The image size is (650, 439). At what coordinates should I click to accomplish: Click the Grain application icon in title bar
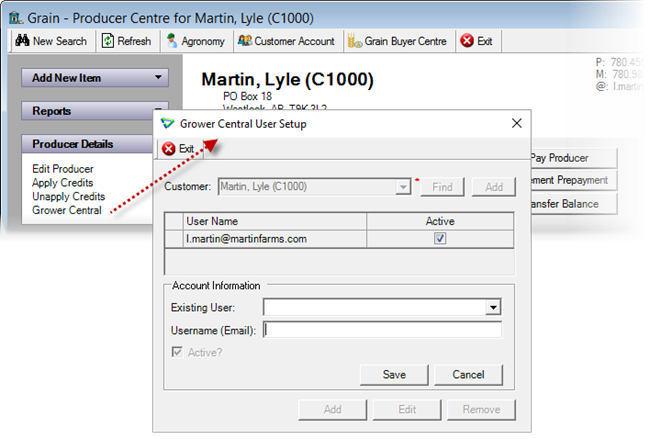tap(16, 18)
